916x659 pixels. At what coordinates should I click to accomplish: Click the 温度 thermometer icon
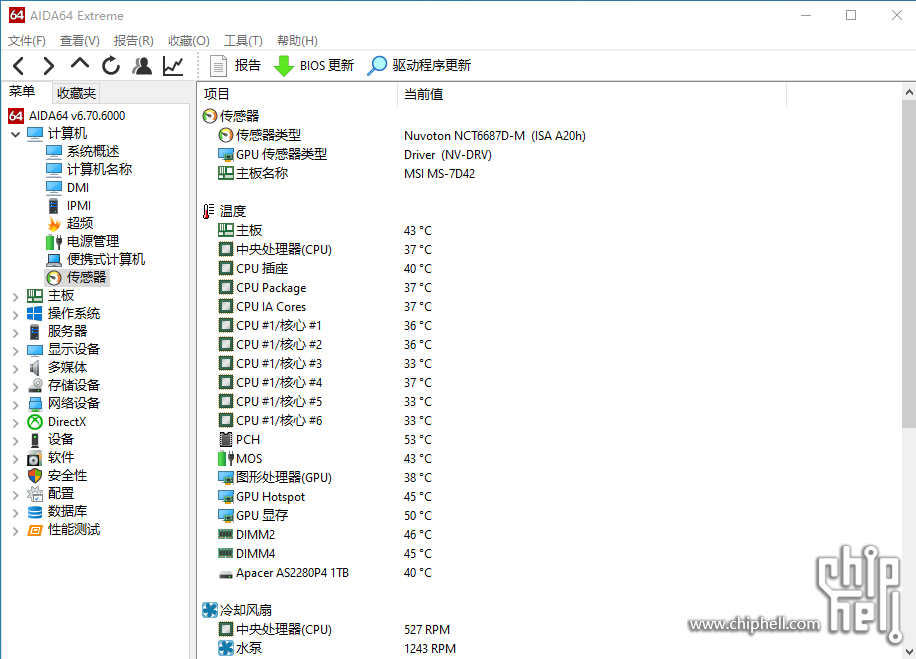pyautogui.click(x=209, y=211)
